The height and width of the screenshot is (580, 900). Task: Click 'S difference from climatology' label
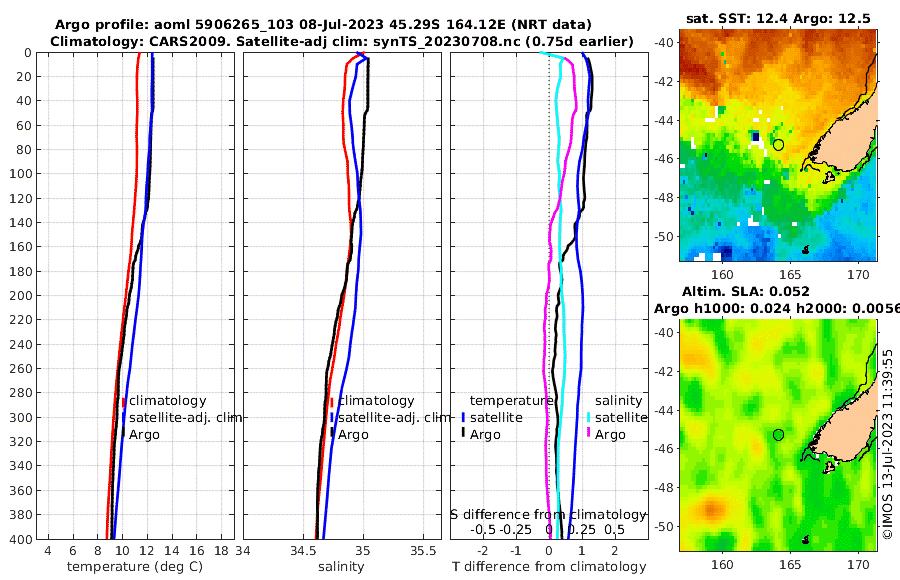549,515
